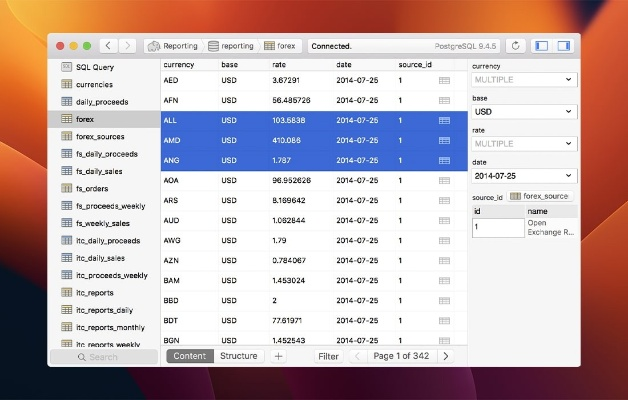628x400 pixels.
Task: Navigate back with the left arrow
Action: pos(108,46)
